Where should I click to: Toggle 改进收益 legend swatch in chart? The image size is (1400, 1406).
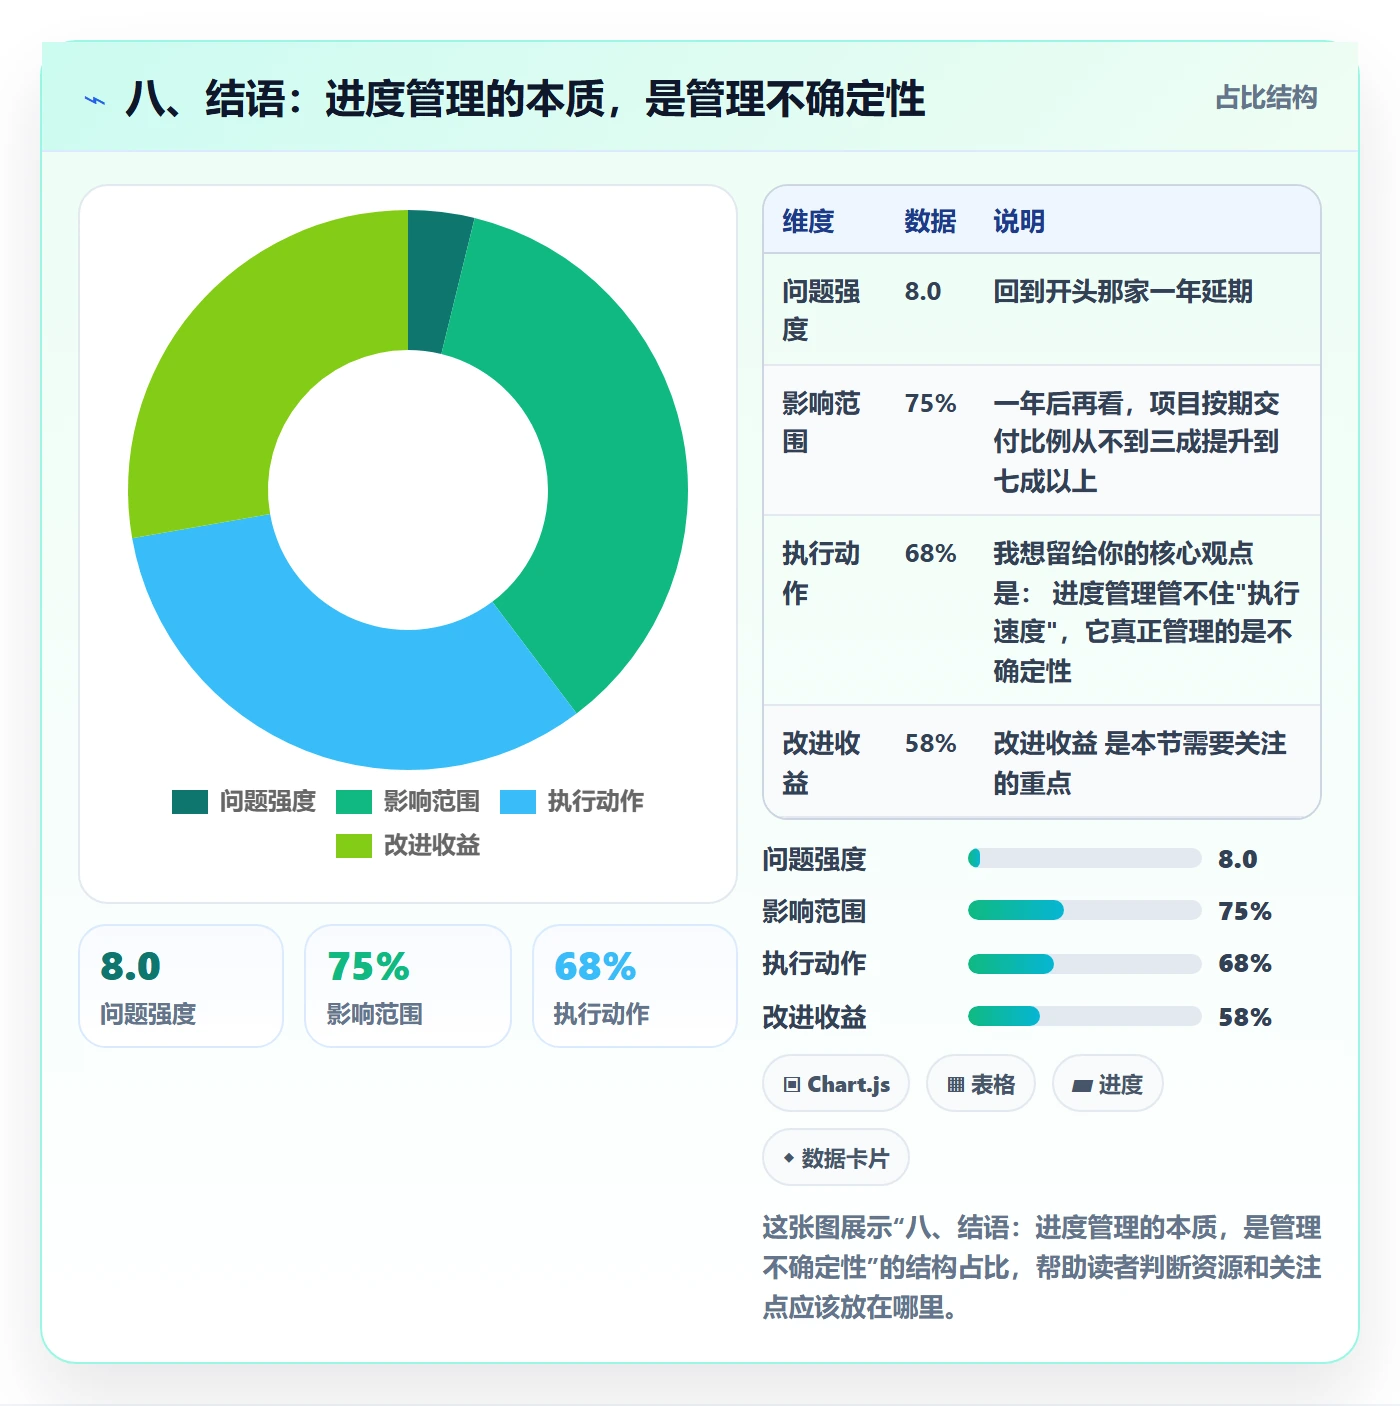coord(354,846)
